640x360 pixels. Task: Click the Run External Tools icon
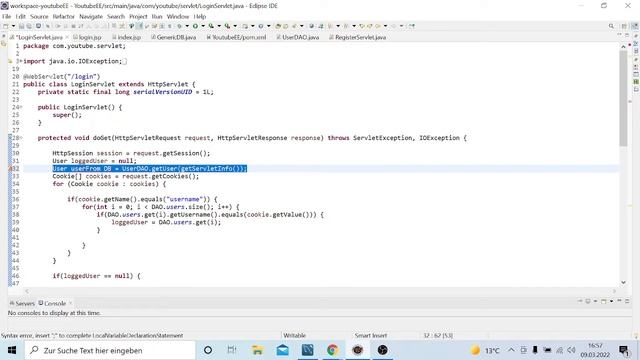point(227,26)
